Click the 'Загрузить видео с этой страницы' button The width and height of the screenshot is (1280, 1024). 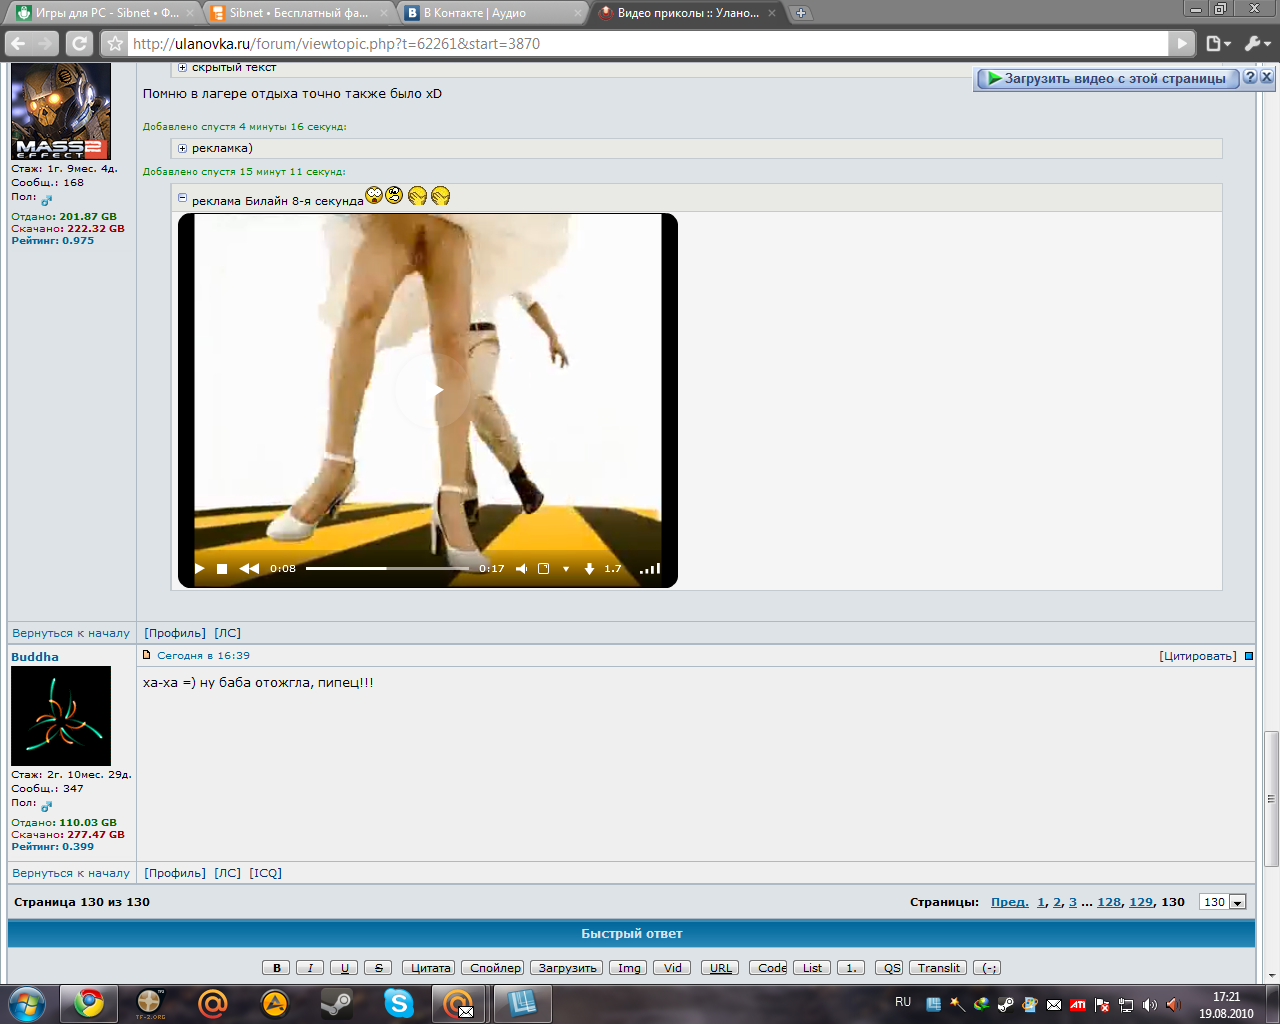(1107, 78)
